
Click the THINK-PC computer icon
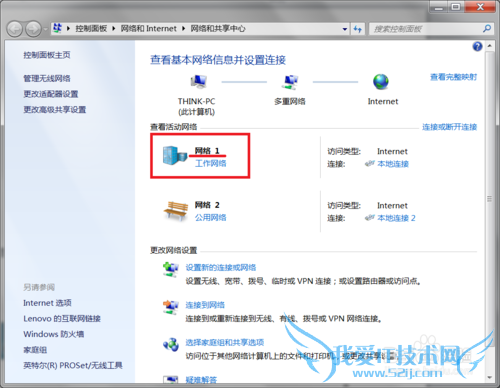pos(199,81)
